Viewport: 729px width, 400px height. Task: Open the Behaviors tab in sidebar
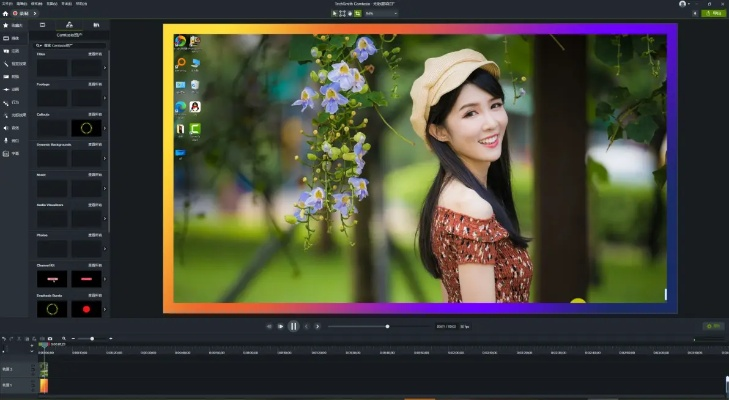(x=13, y=102)
